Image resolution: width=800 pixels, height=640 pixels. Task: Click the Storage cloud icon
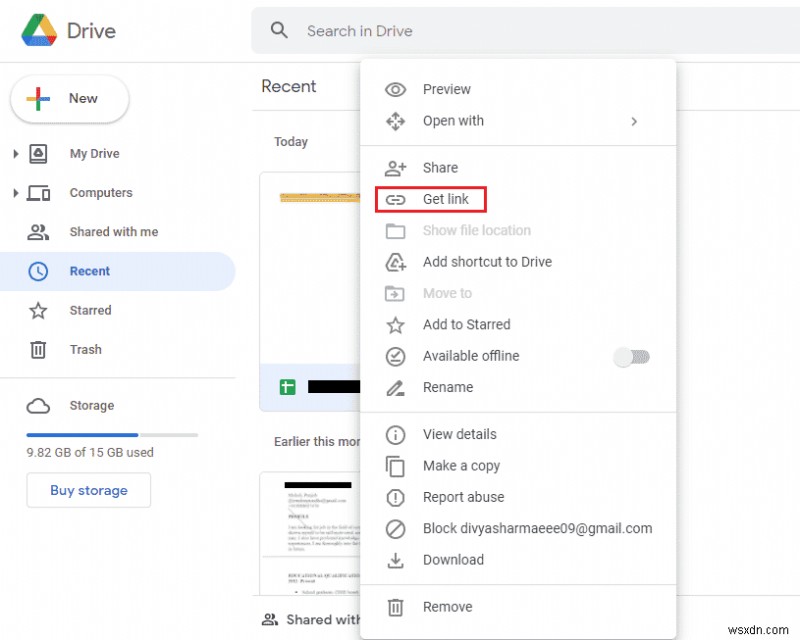tap(39, 406)
